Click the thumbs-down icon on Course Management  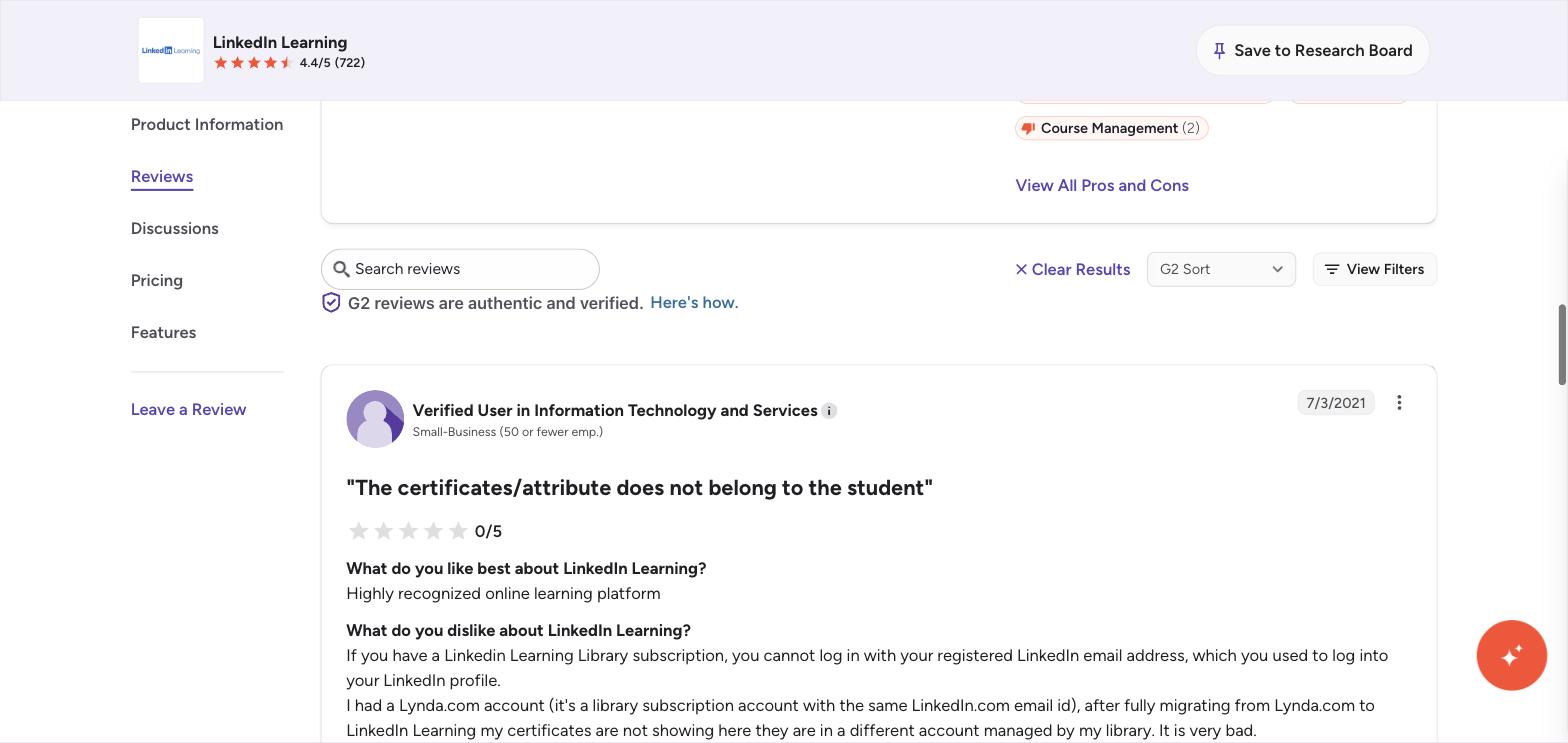1028,128
